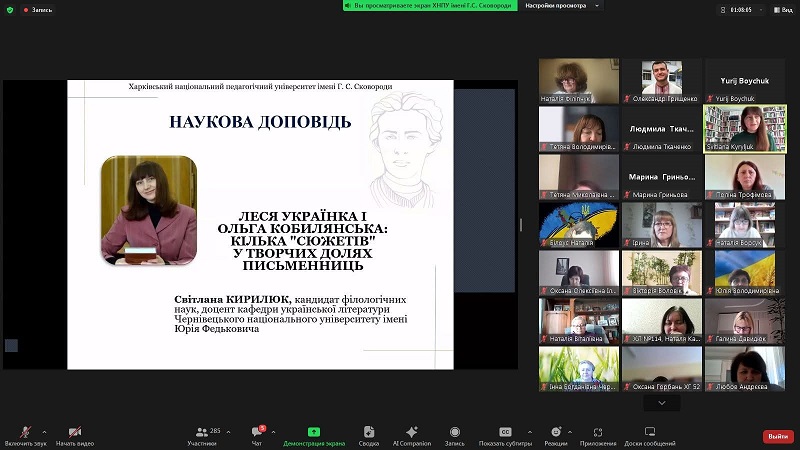Expand the arrow next to Реакции

(x=570, y=432)
